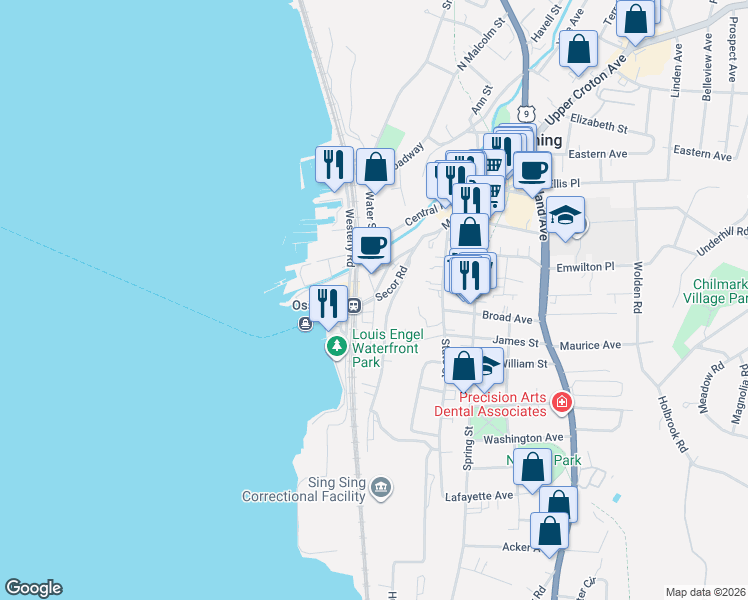The image size is (748, 600).
Task: Select the Holbrook Rd label
Action: click(x=673, y=424)
